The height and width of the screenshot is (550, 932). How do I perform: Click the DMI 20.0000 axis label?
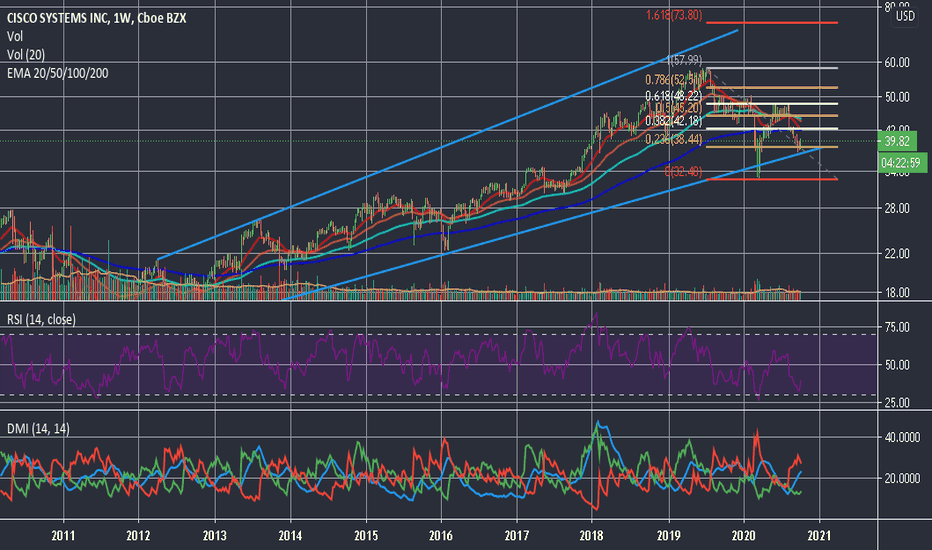[902, 478]
